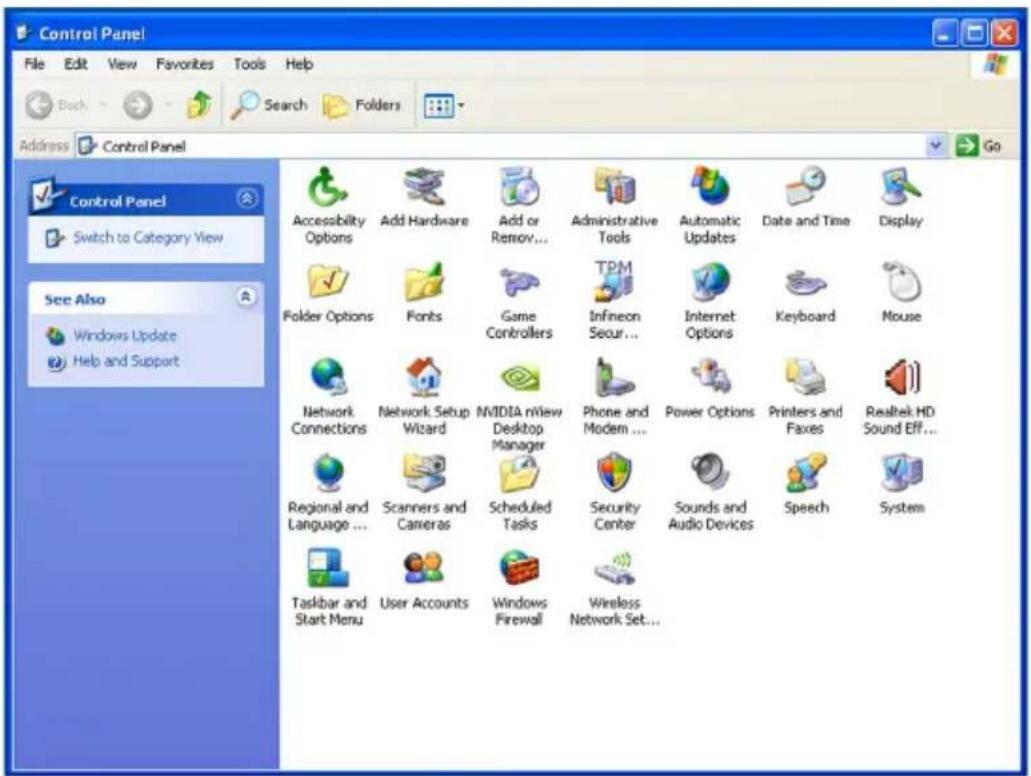This screenshot has width=1031, height=776.
Task: Click the Go button
Action: (x=979, y=145)
